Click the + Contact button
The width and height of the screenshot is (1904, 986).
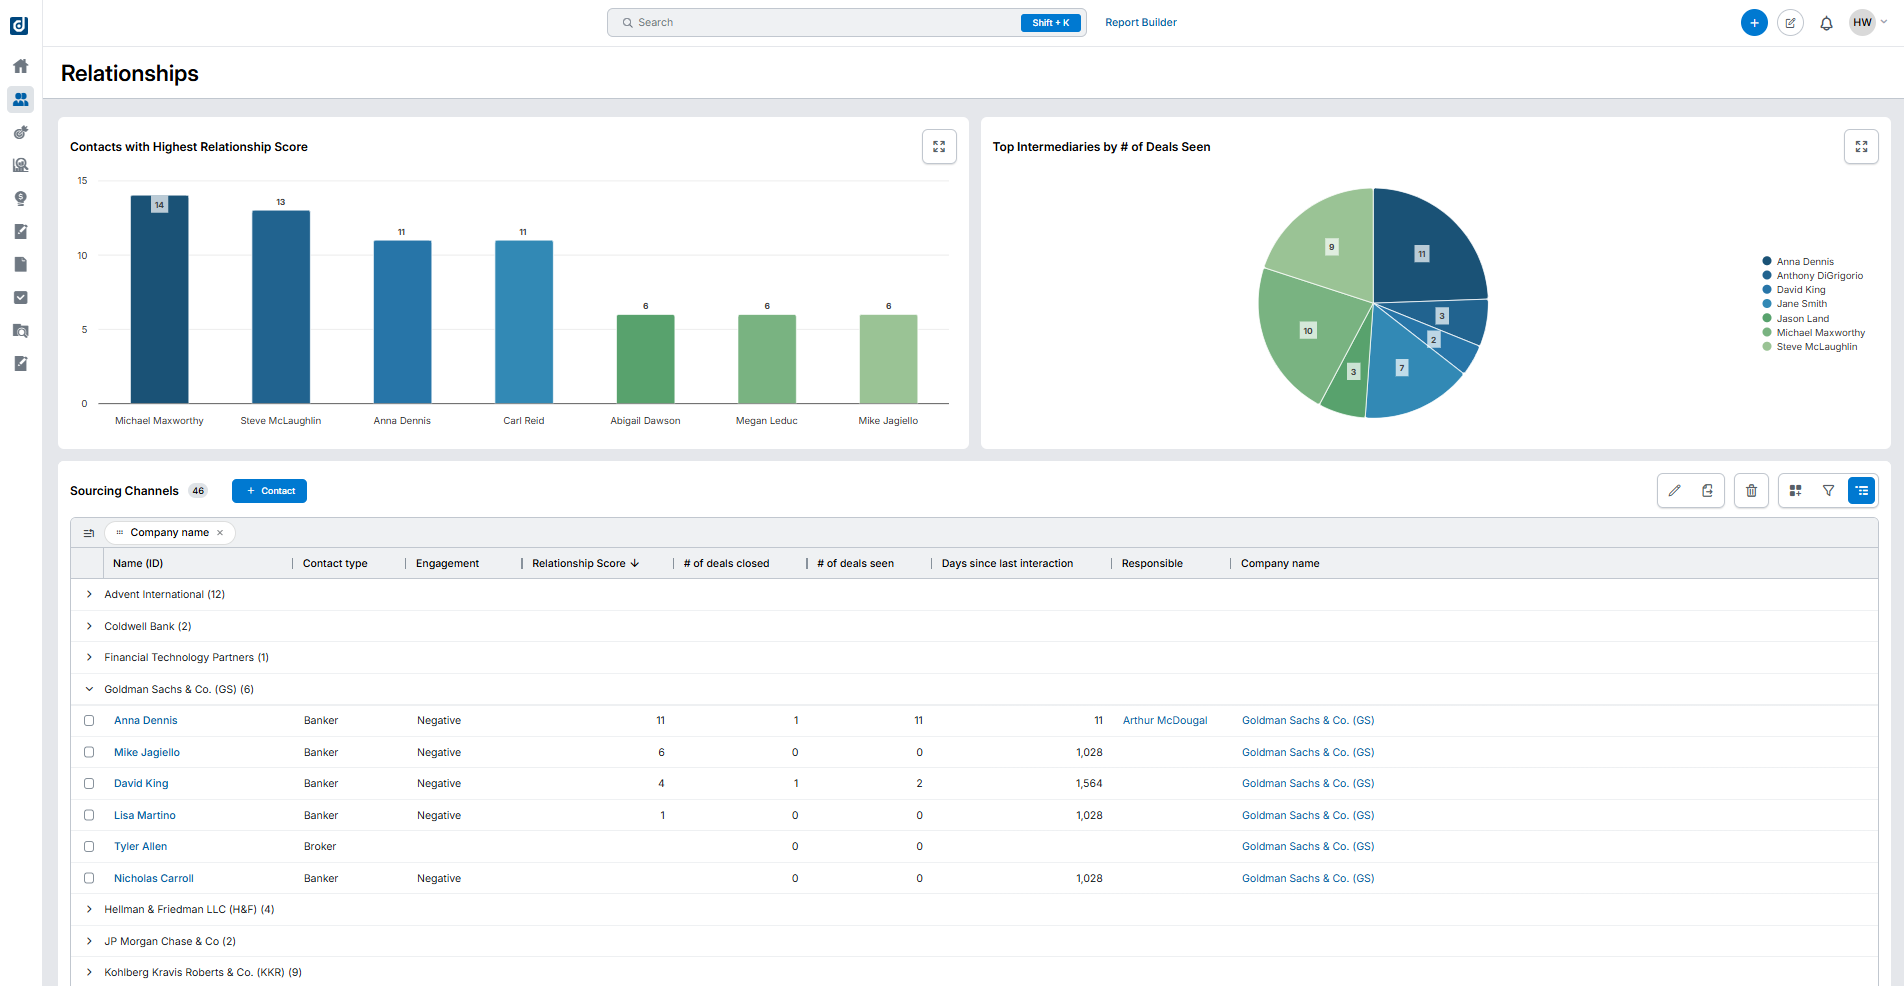coord(269,491)
